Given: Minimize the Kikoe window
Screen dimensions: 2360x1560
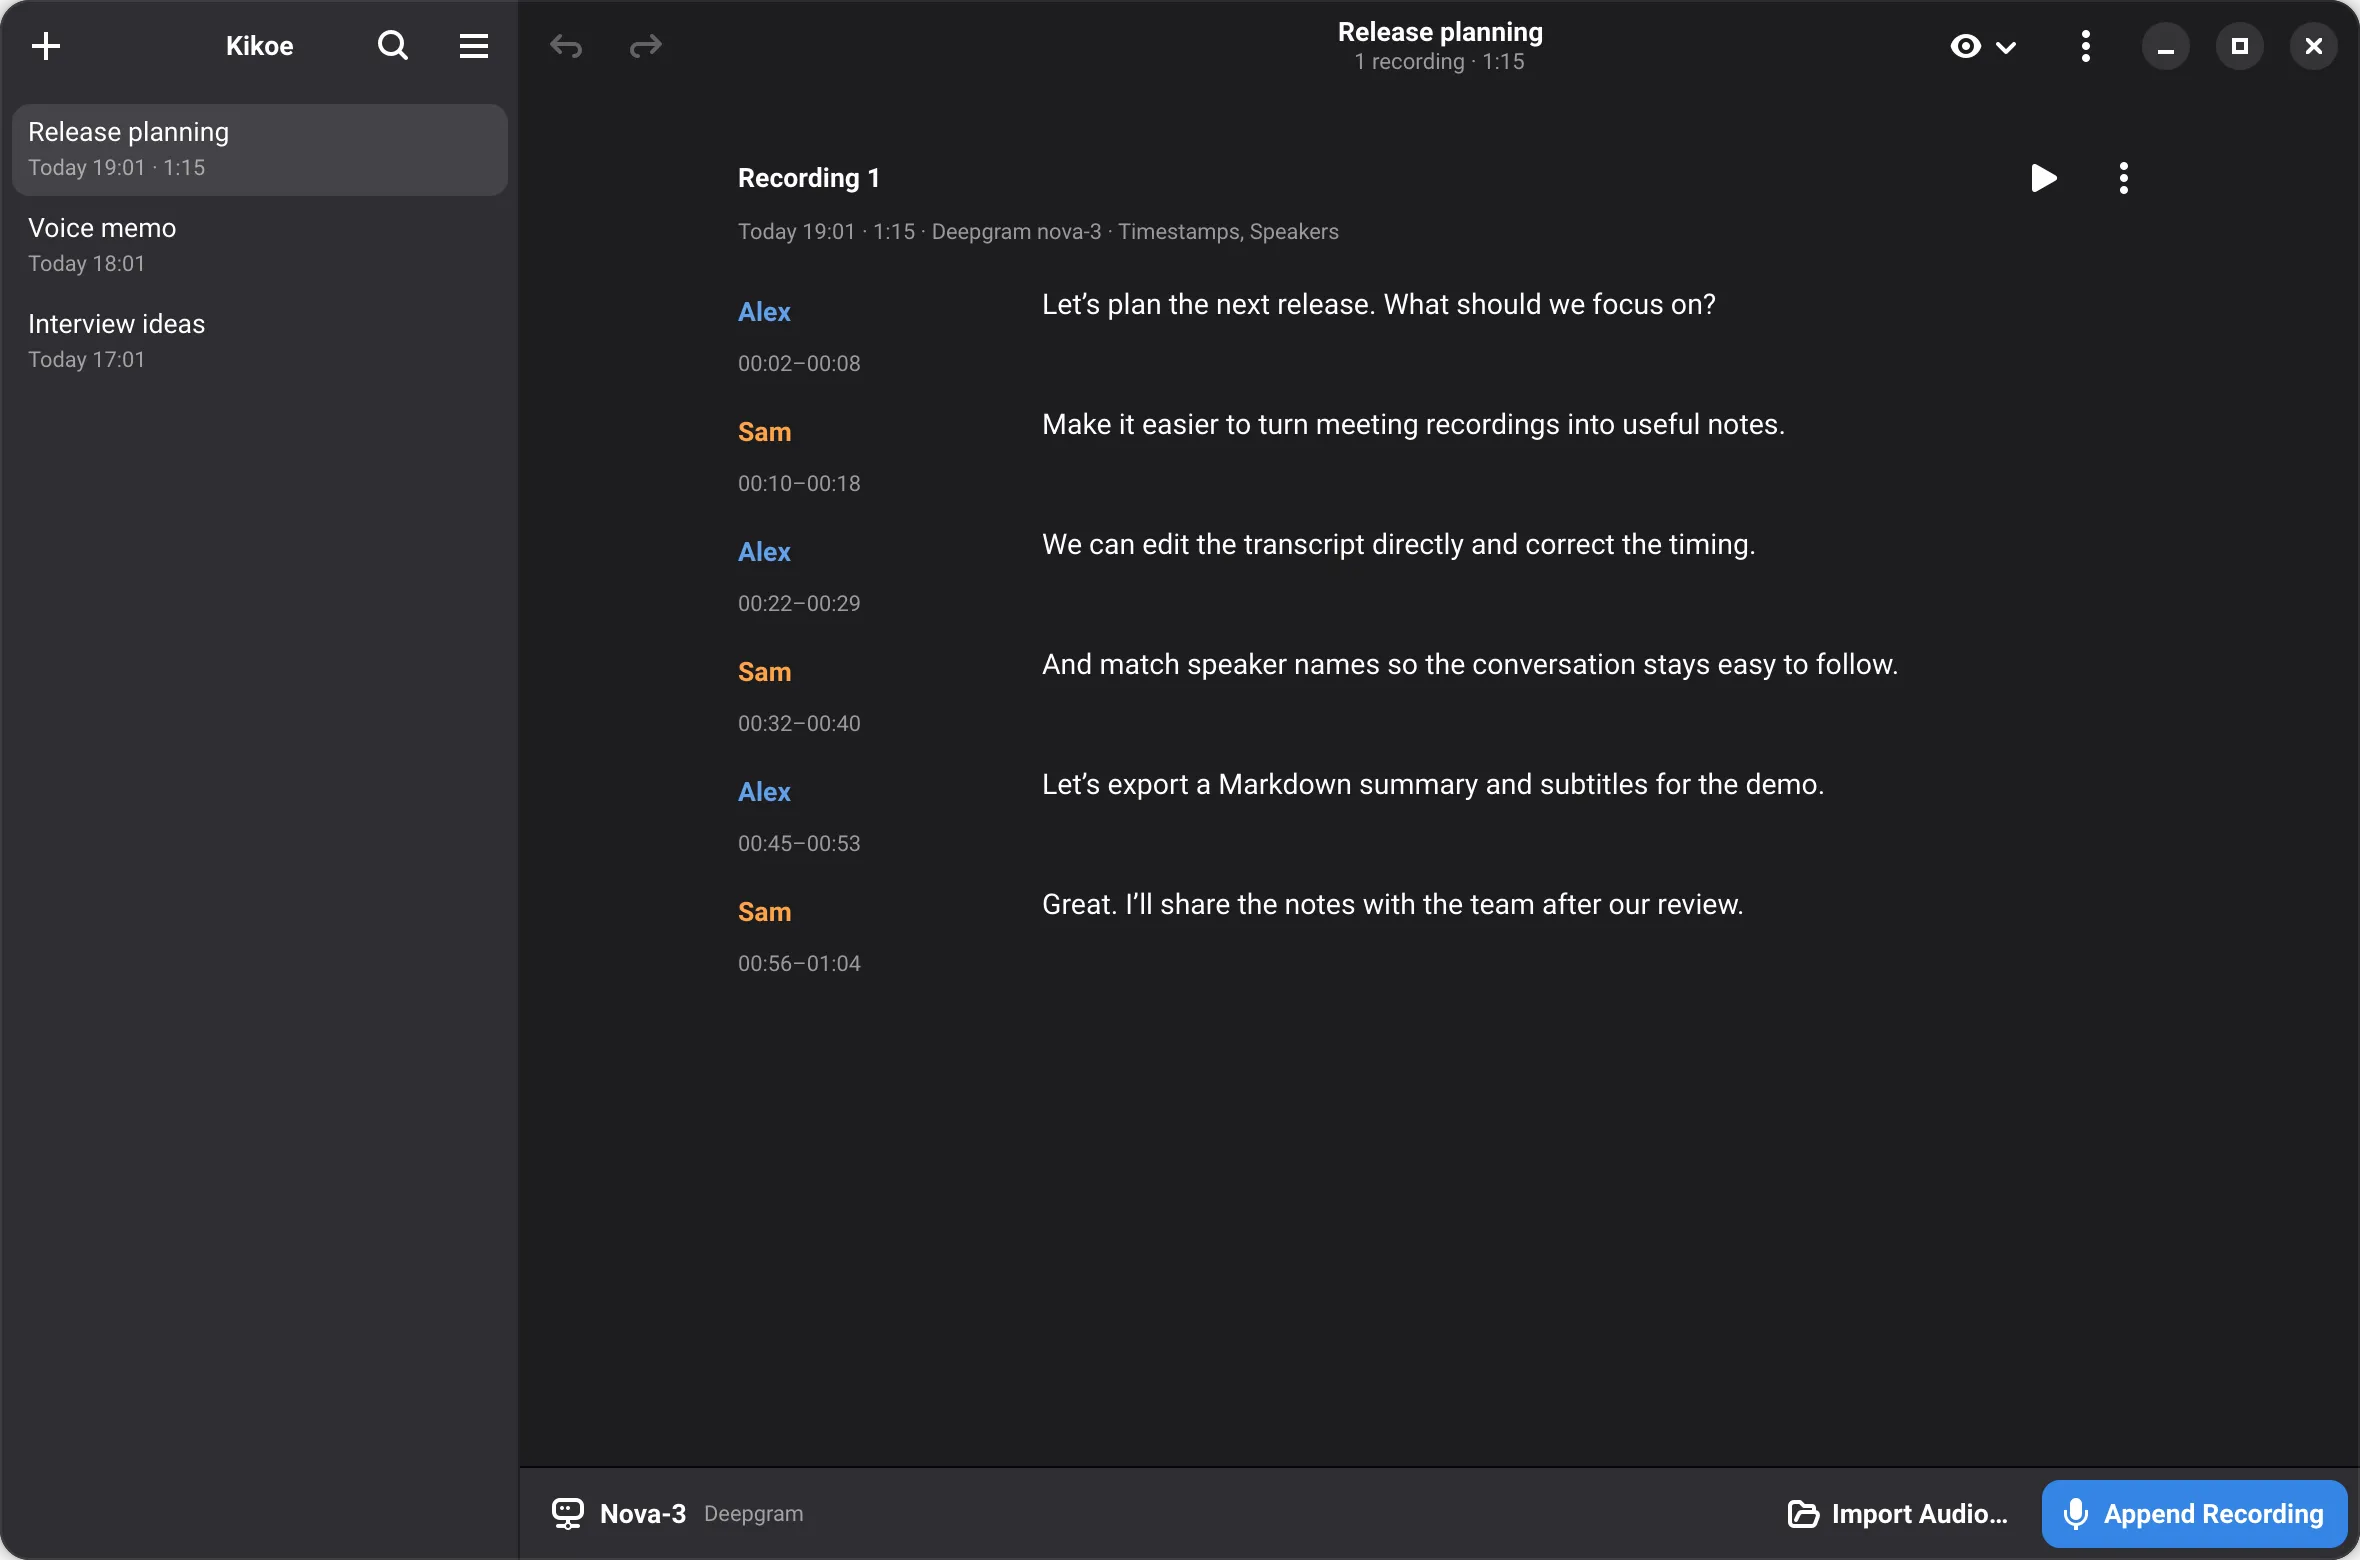Looking at the screenshot, I should point(2166,46).
